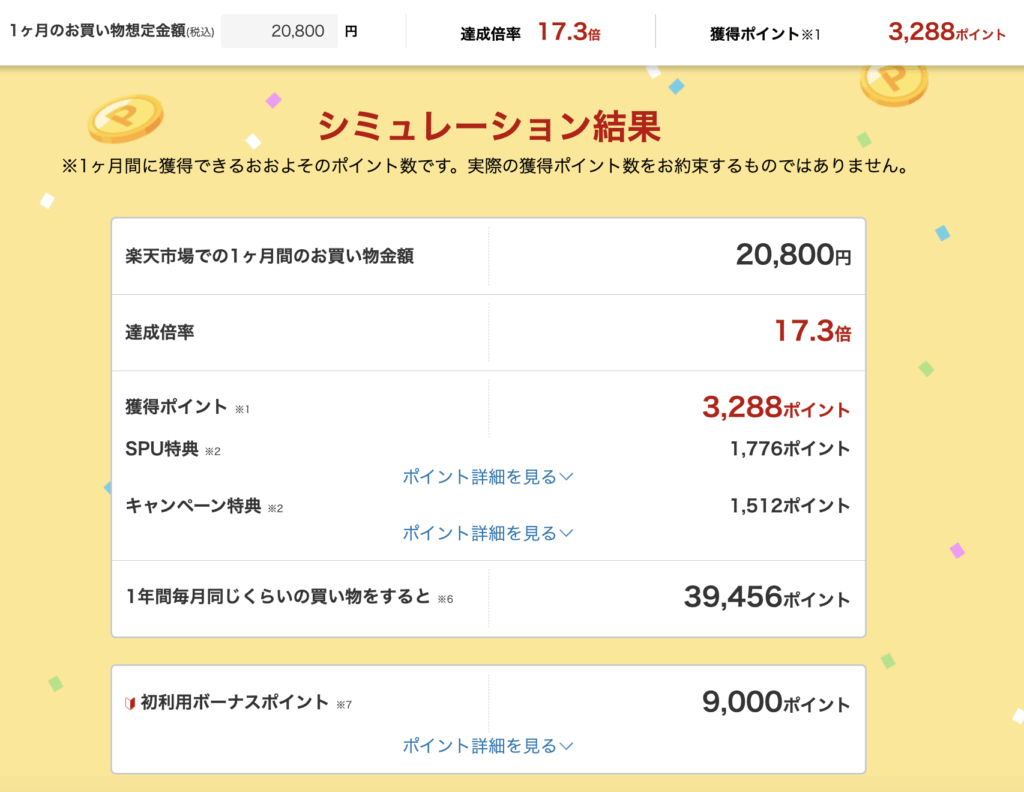
Task: Click the beginner mark icon beside 初利用ボーナスポイント
Action: coord(129,704)
